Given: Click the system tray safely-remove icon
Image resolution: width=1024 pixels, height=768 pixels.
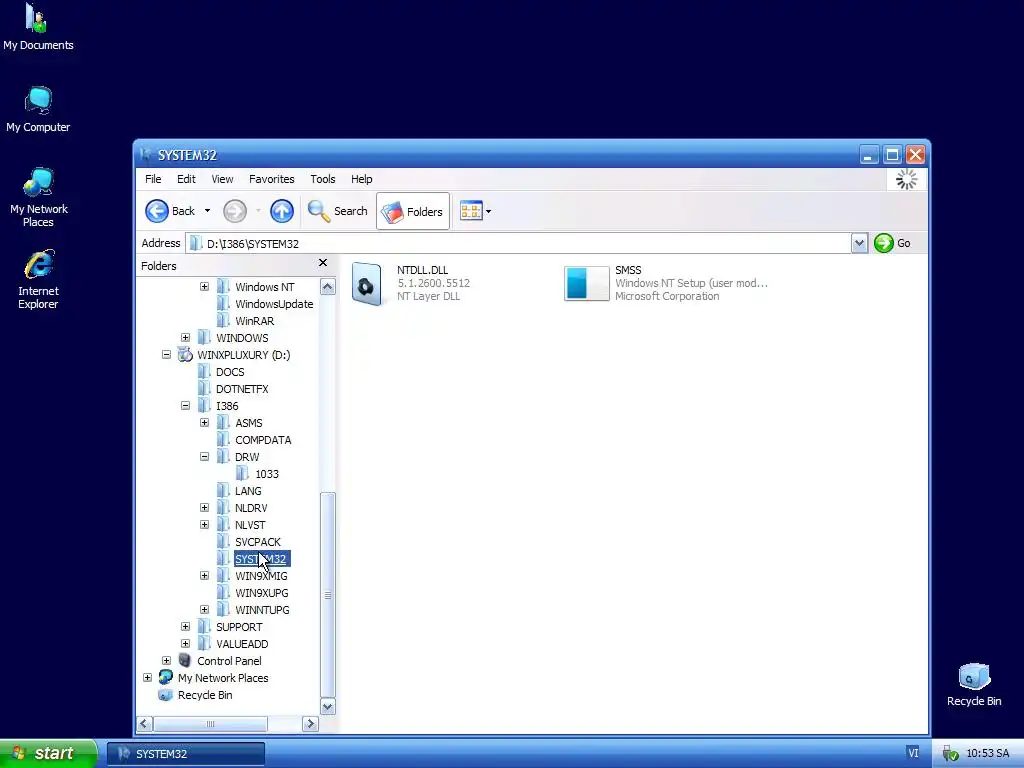Looking at the screenshot, I should coord(950,754).
